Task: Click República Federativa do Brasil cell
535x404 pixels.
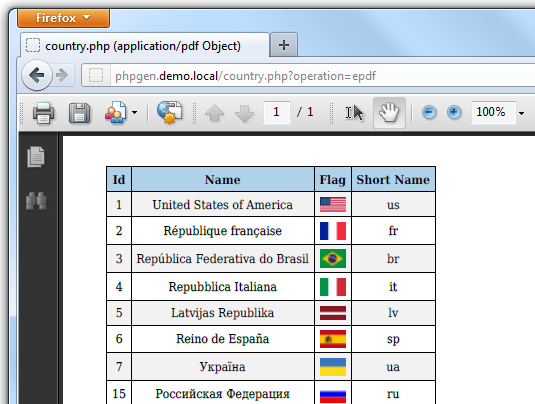Action: click(x=222, y=259)
